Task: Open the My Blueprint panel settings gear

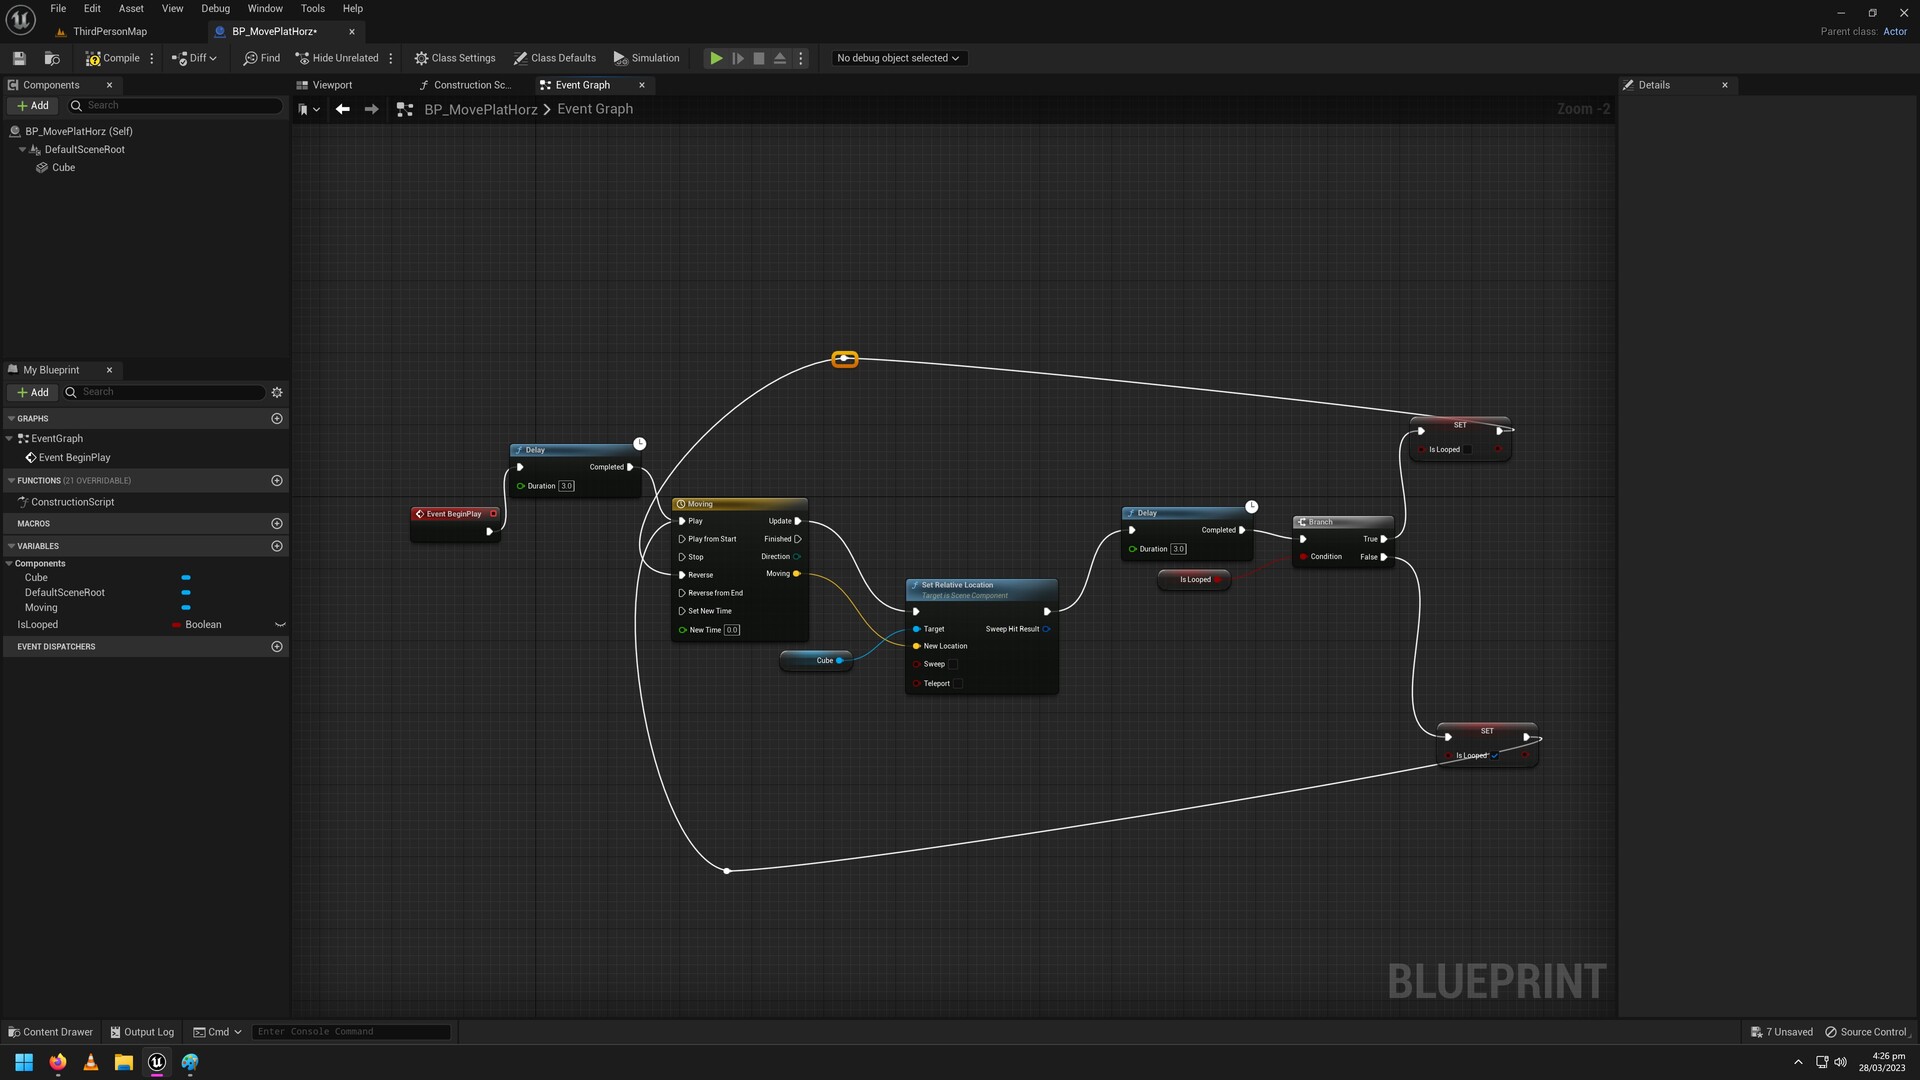Action: 277,392
